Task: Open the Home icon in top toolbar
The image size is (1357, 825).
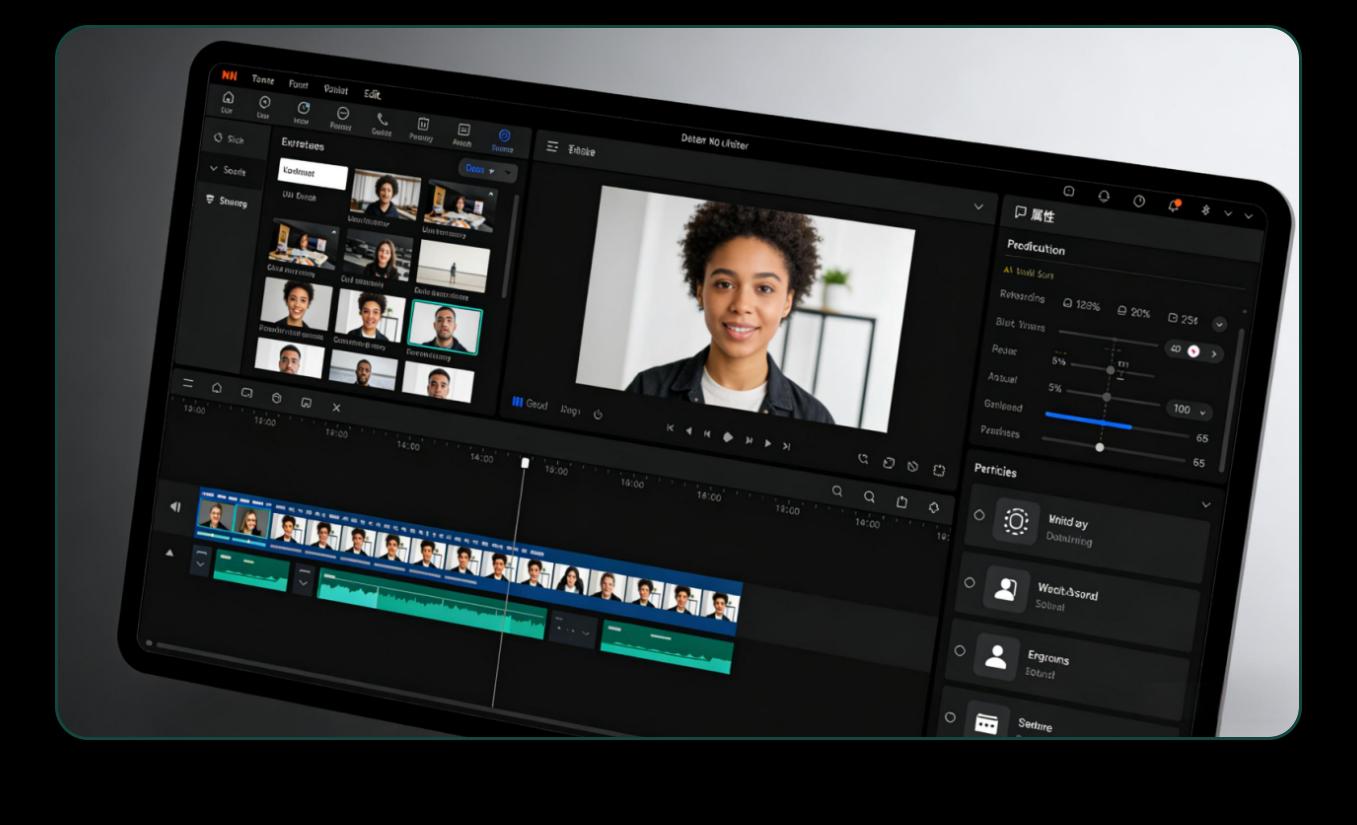Action: pyautogui.click(x=228, y=97)
